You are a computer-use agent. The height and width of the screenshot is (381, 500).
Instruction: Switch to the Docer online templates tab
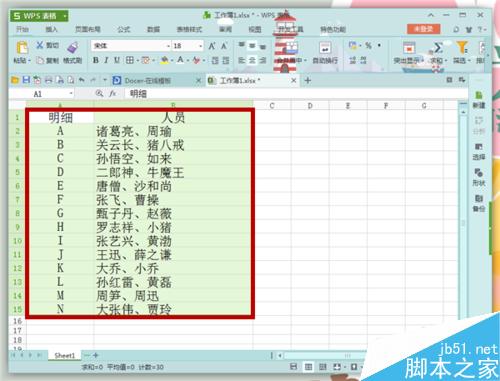click(x=148, y=80)
